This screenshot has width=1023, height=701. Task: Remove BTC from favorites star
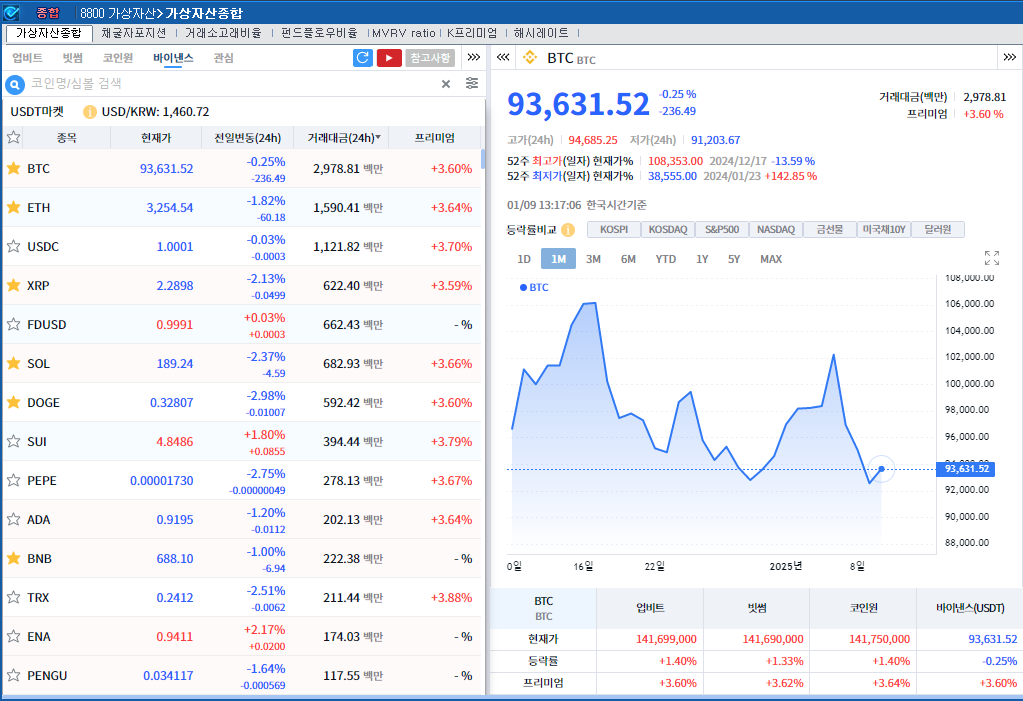coord(13,168)
